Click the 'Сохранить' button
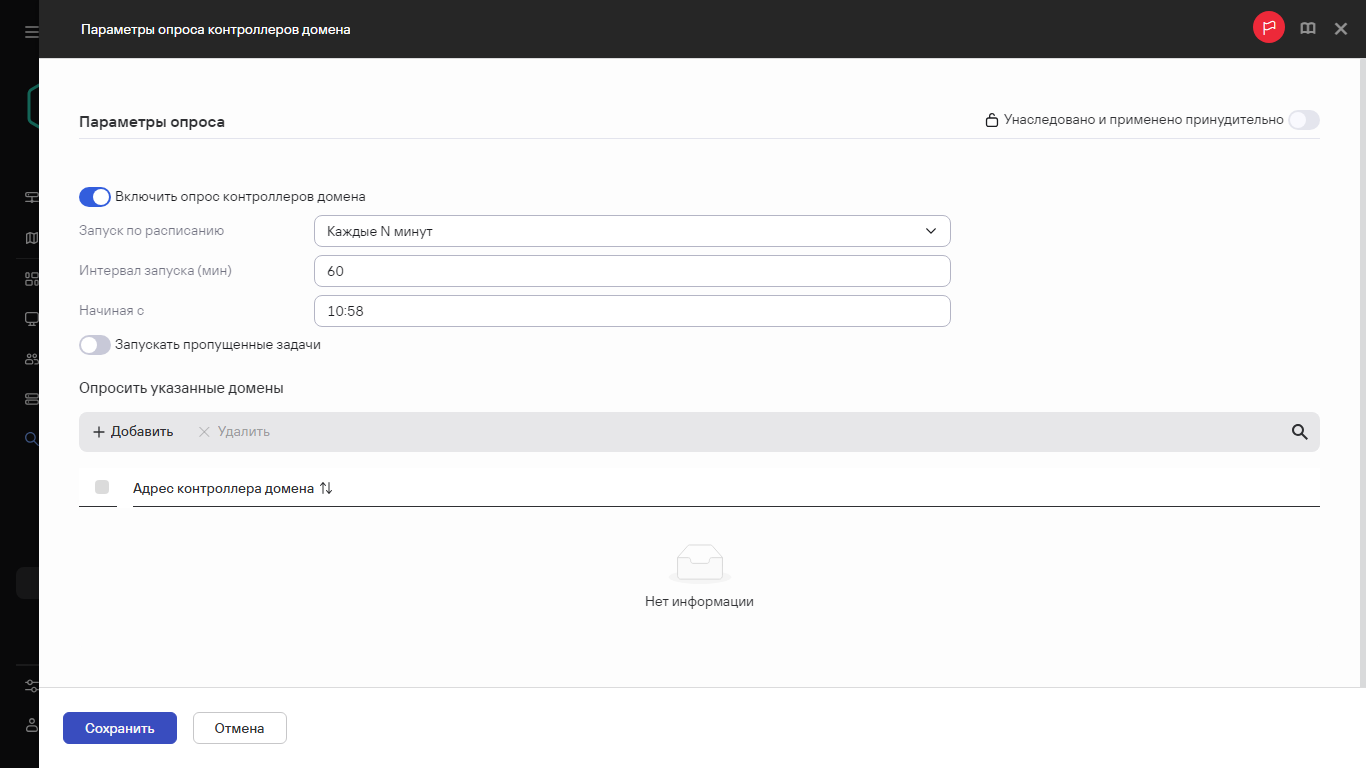1366x768 pixels. [x=120, y=728]
